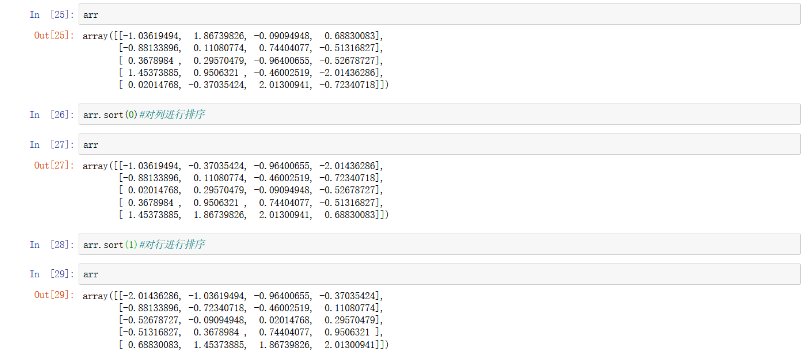Click the Out[29] output prompt
Screen dimensions: 805x360
(54, 295)
